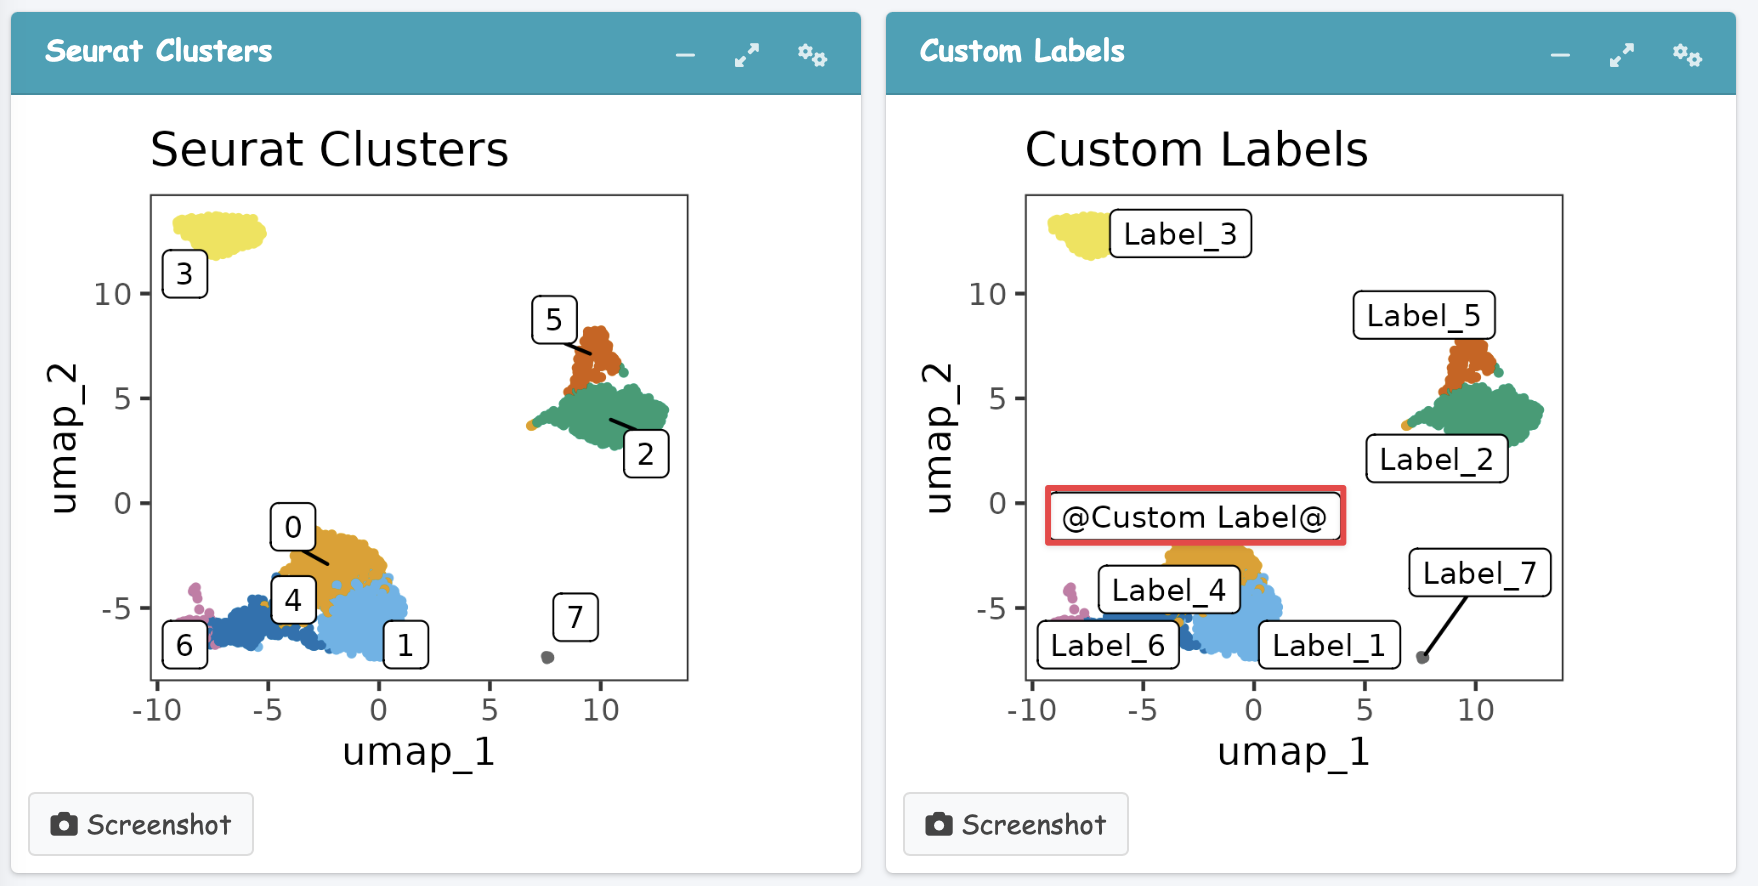This screenshot has height=886, width=1758.
Task: Select the highlighted @Custom Label@ box
Action: click(1195, 517)
